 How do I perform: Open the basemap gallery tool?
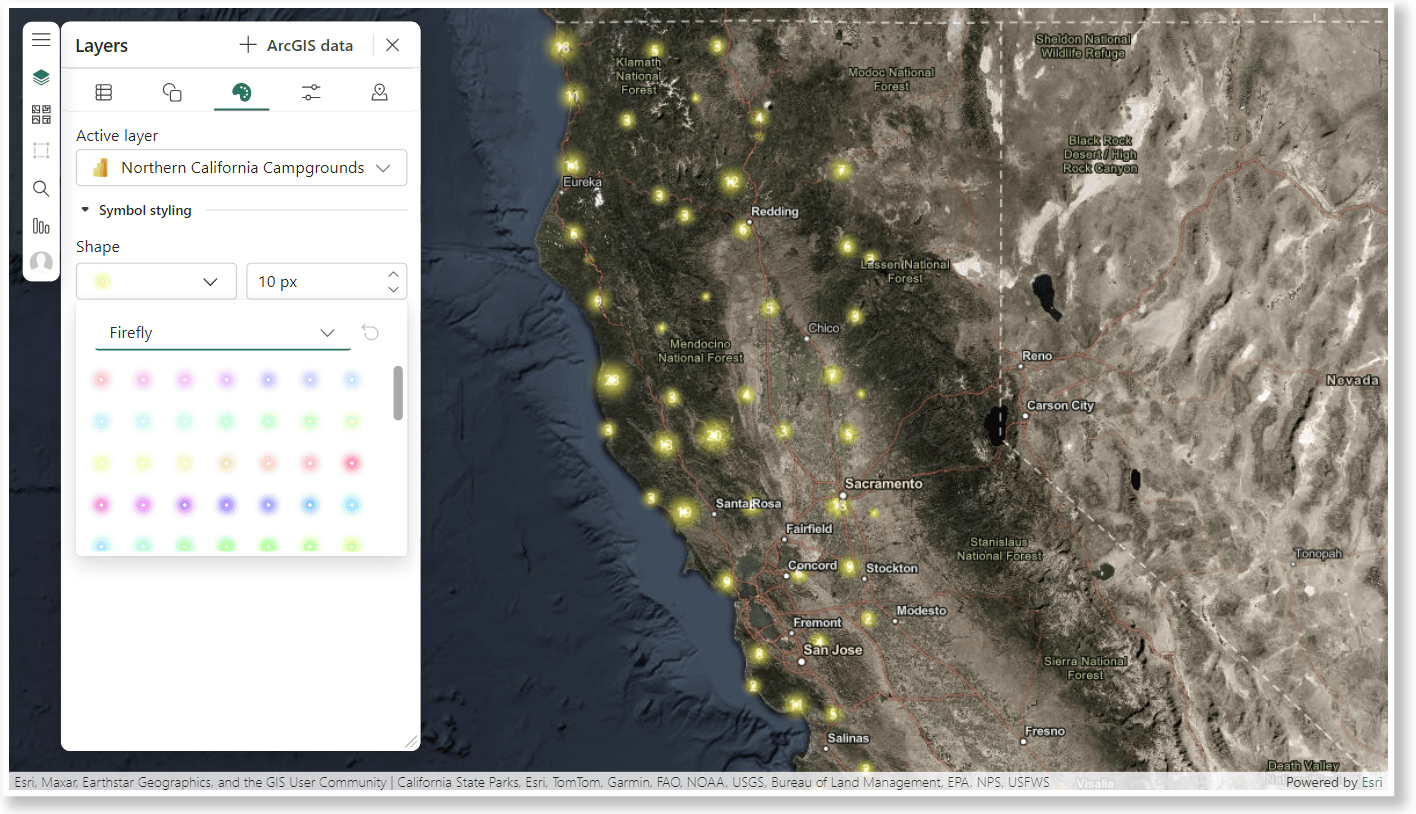pos(41,114)
